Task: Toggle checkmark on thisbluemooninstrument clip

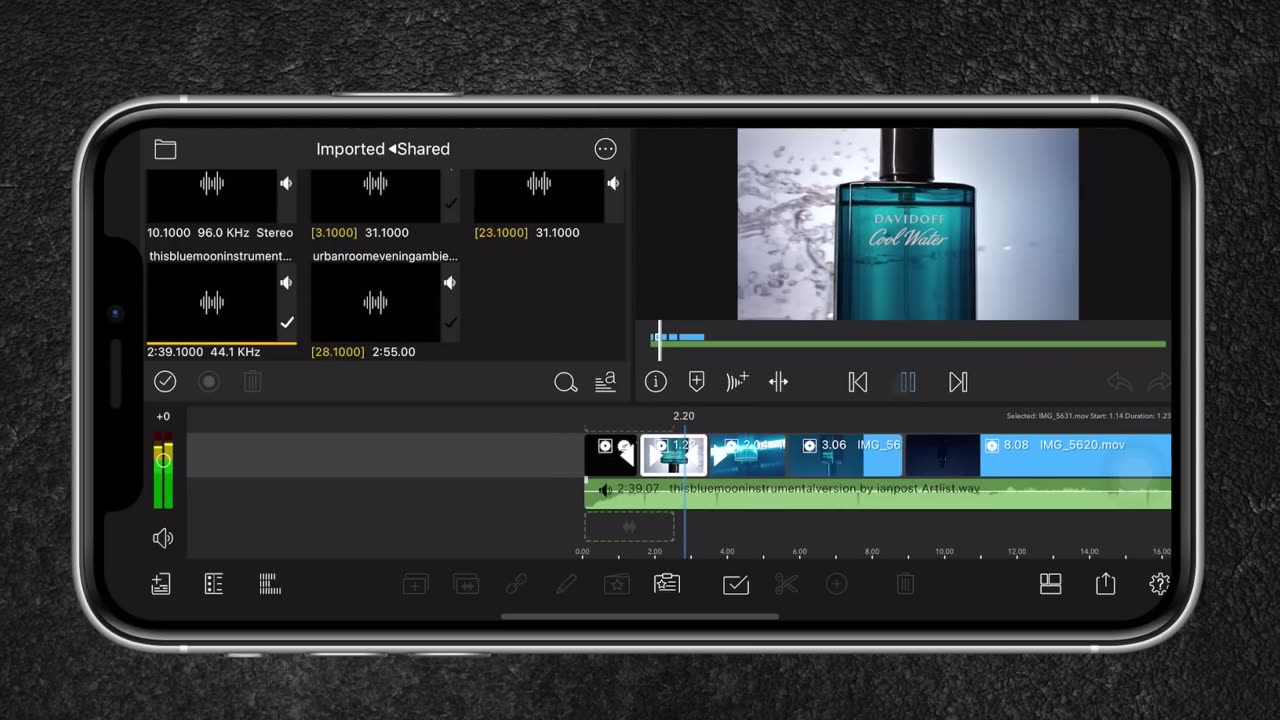Action: point(287,322)
